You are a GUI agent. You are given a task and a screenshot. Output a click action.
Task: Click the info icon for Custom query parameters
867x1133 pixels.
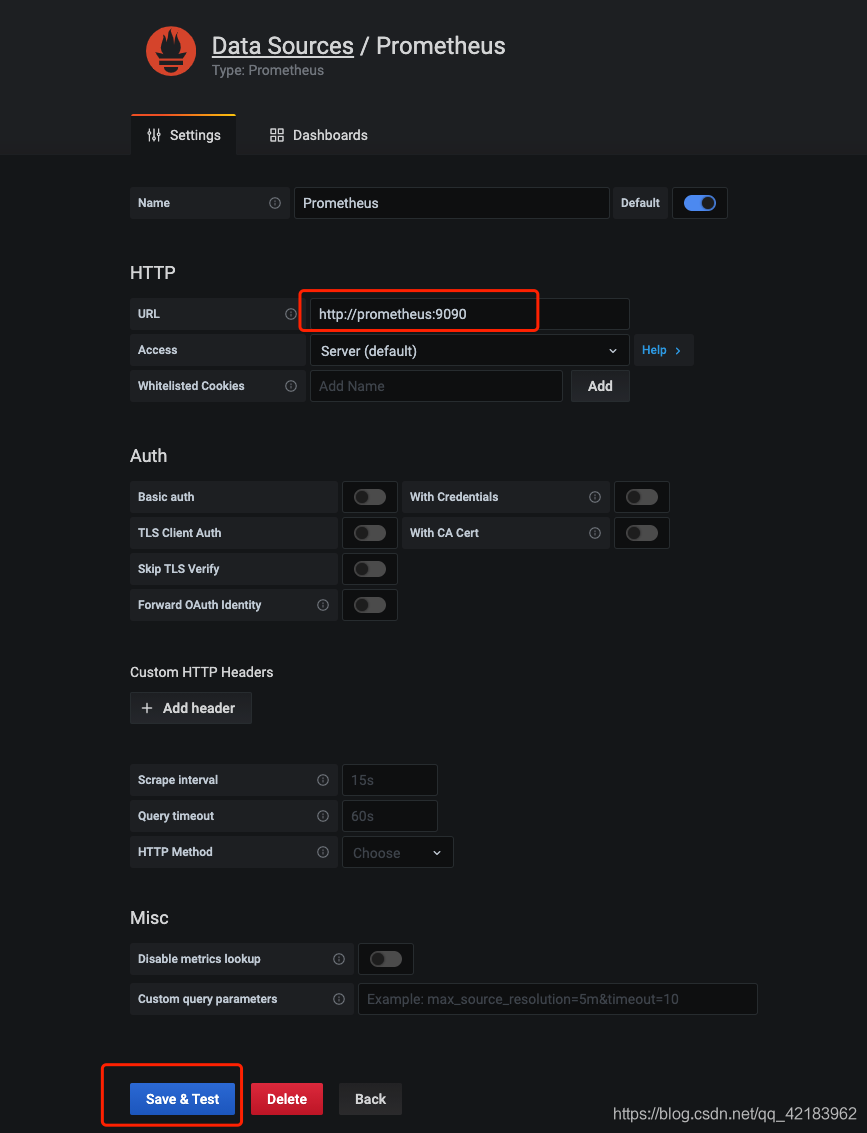[x=339, y=999]
